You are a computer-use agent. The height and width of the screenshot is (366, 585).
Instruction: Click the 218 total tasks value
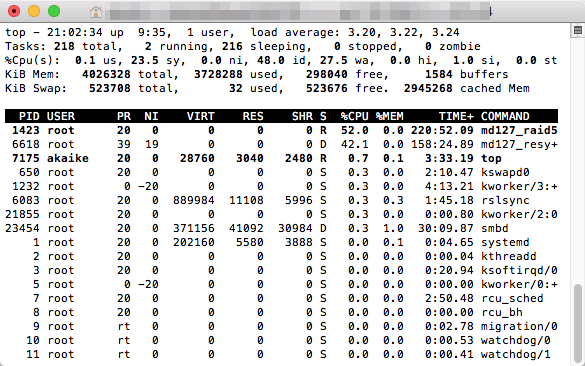[x=64, y=46]
